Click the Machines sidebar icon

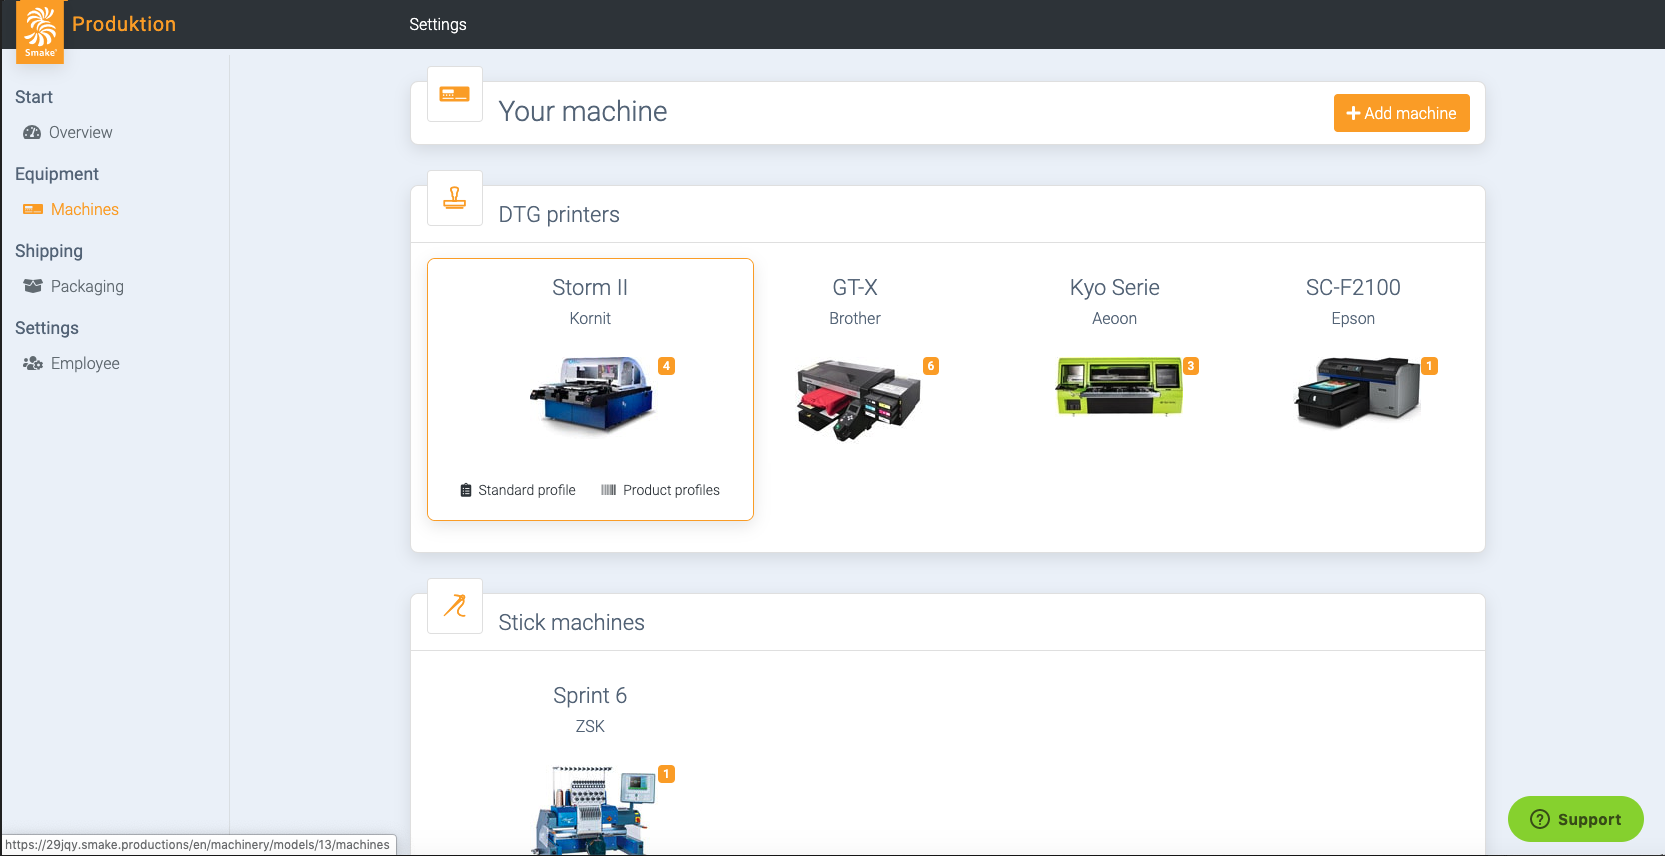33,209
